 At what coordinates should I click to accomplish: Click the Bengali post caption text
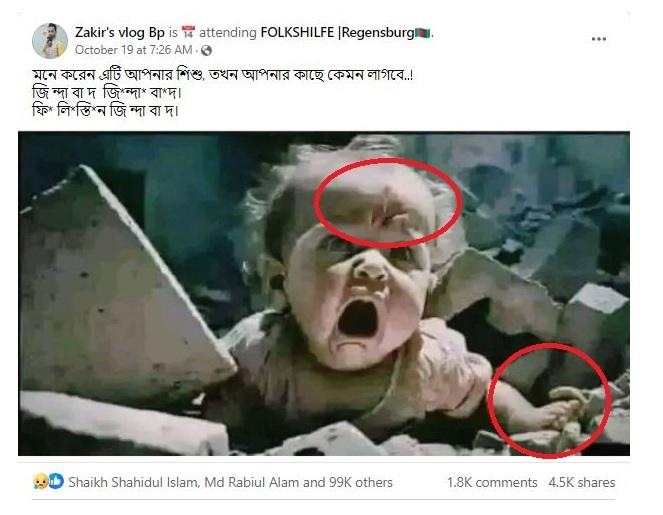coord(223,93)
